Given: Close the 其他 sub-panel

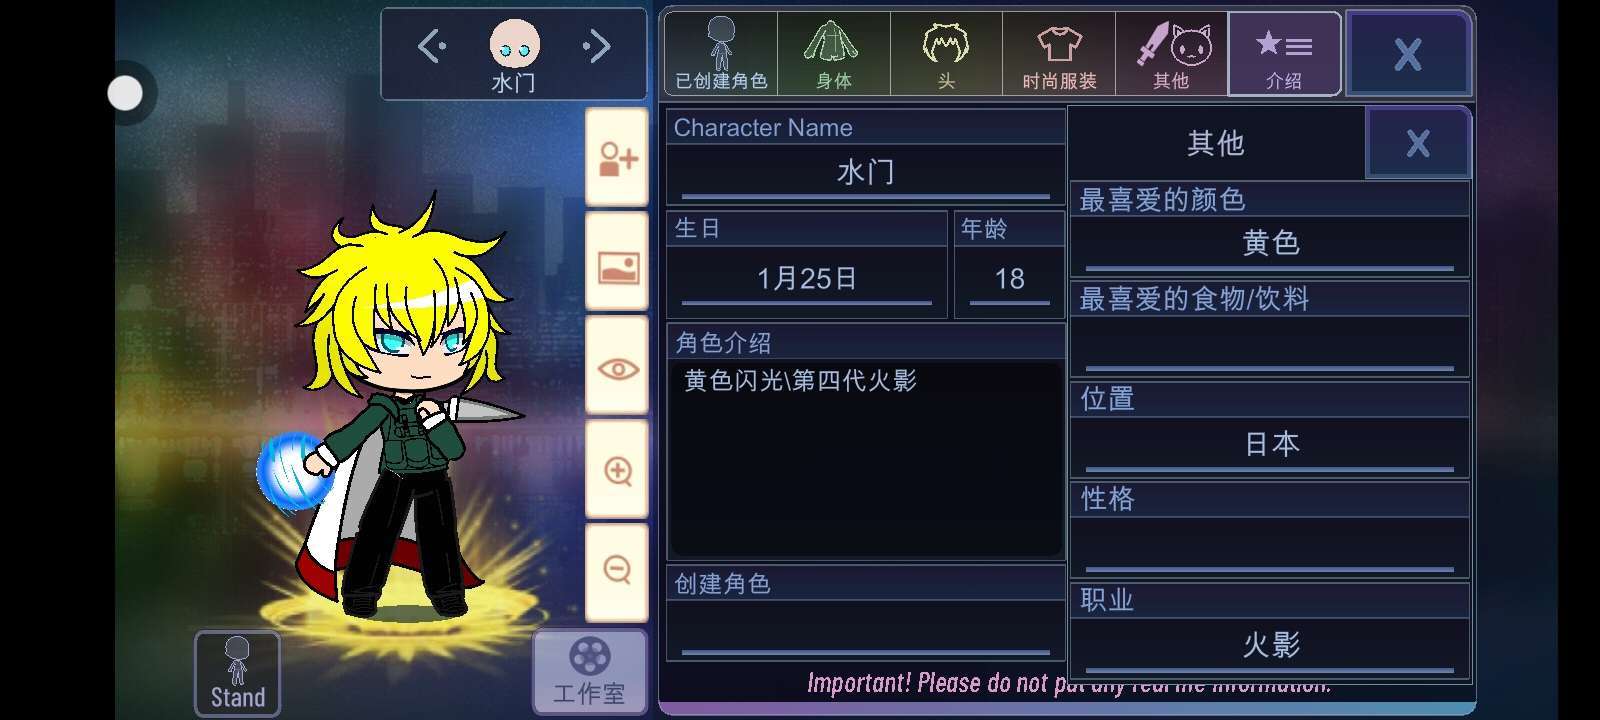Looking at the screenshot, I should click(1418, 143).
